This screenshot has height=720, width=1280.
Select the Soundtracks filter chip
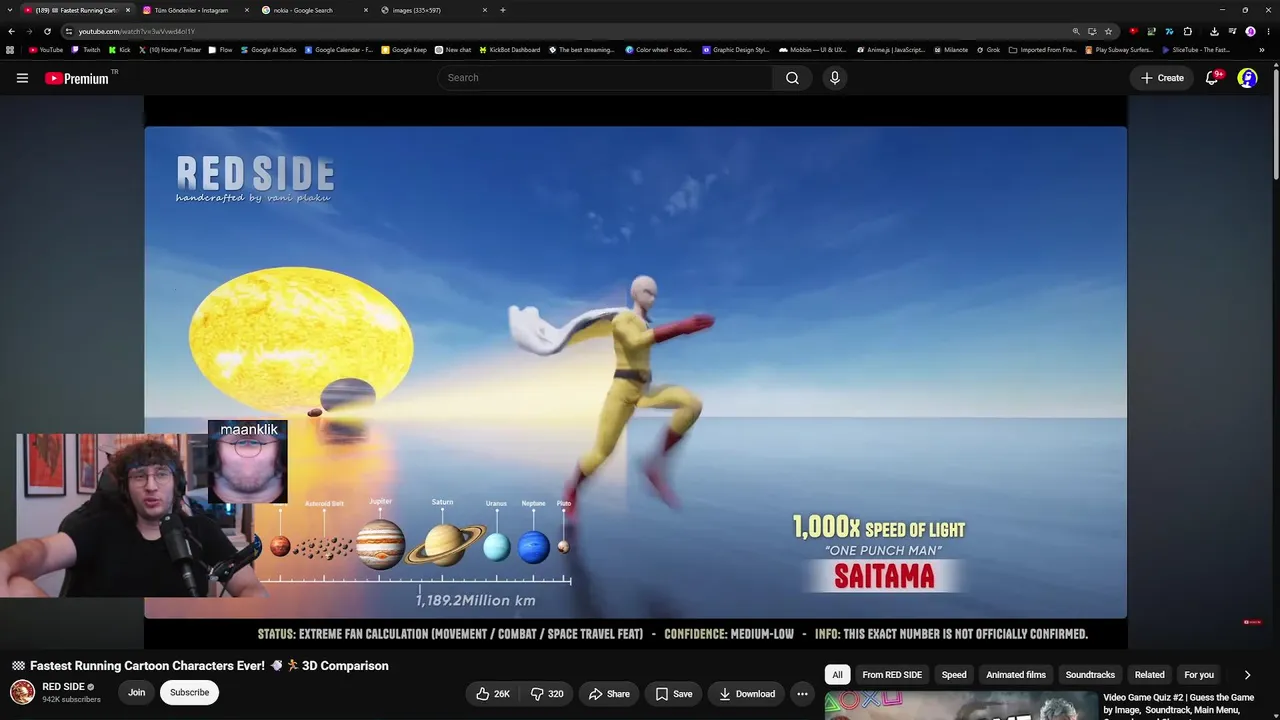point(1090,675)
